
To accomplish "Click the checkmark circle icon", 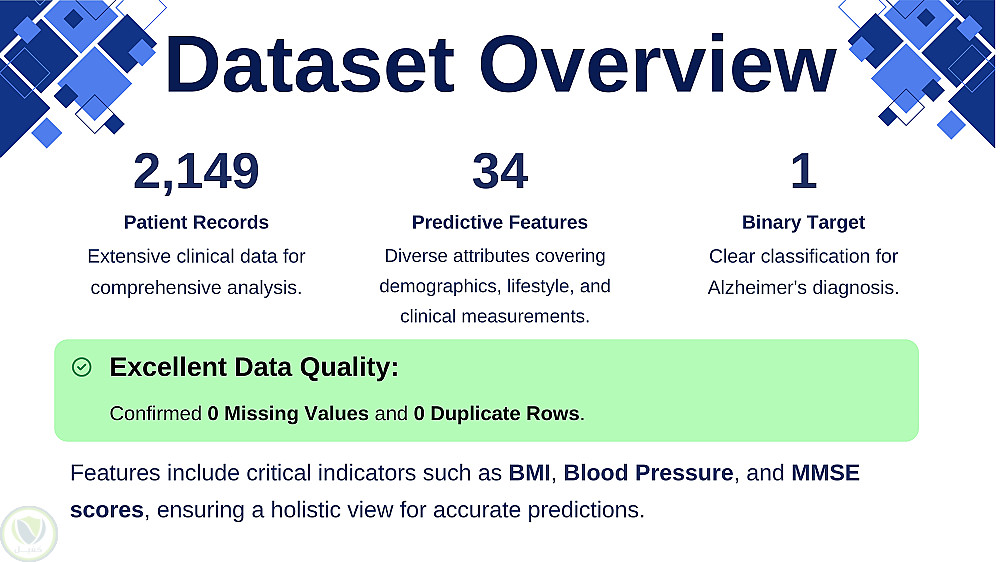I will click(82, 368).
